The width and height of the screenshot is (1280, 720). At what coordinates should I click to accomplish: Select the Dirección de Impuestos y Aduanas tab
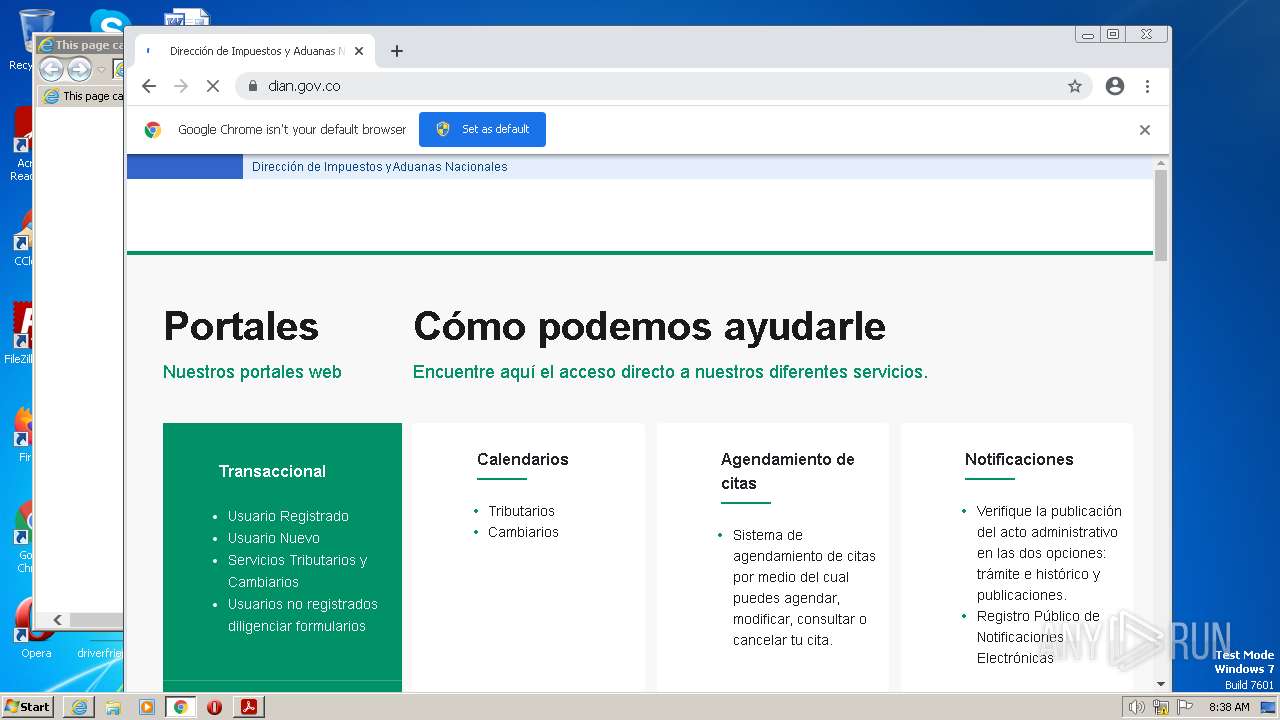click(255, 51)
